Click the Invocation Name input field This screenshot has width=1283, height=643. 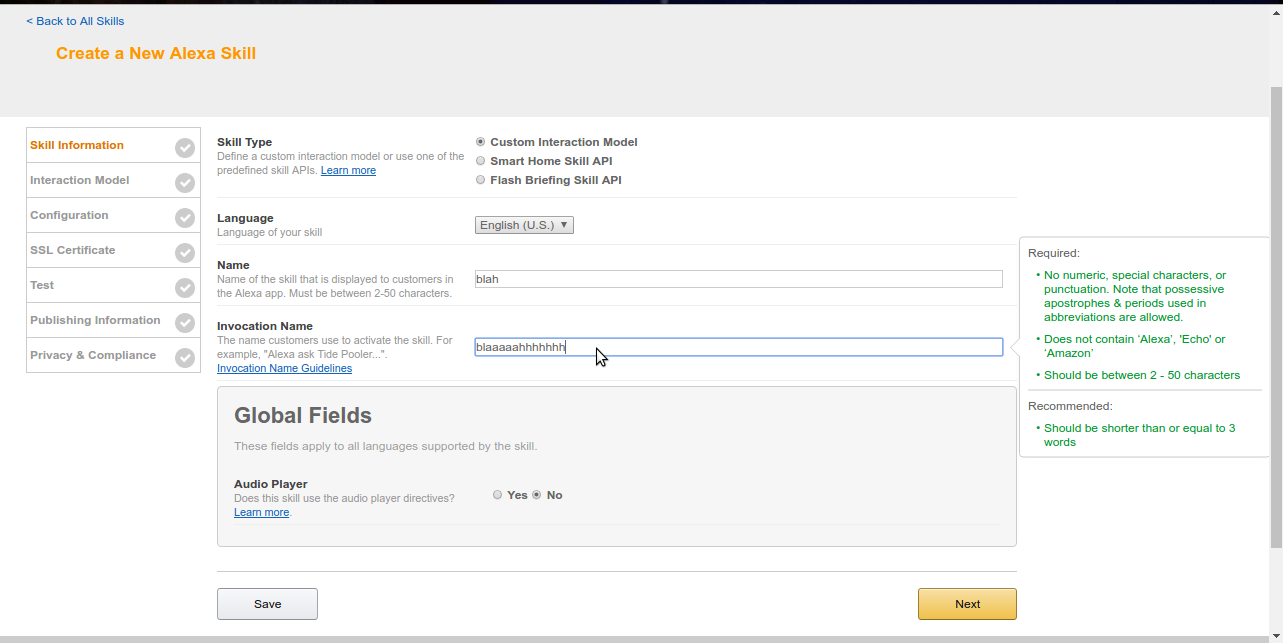tap(739, 347)
